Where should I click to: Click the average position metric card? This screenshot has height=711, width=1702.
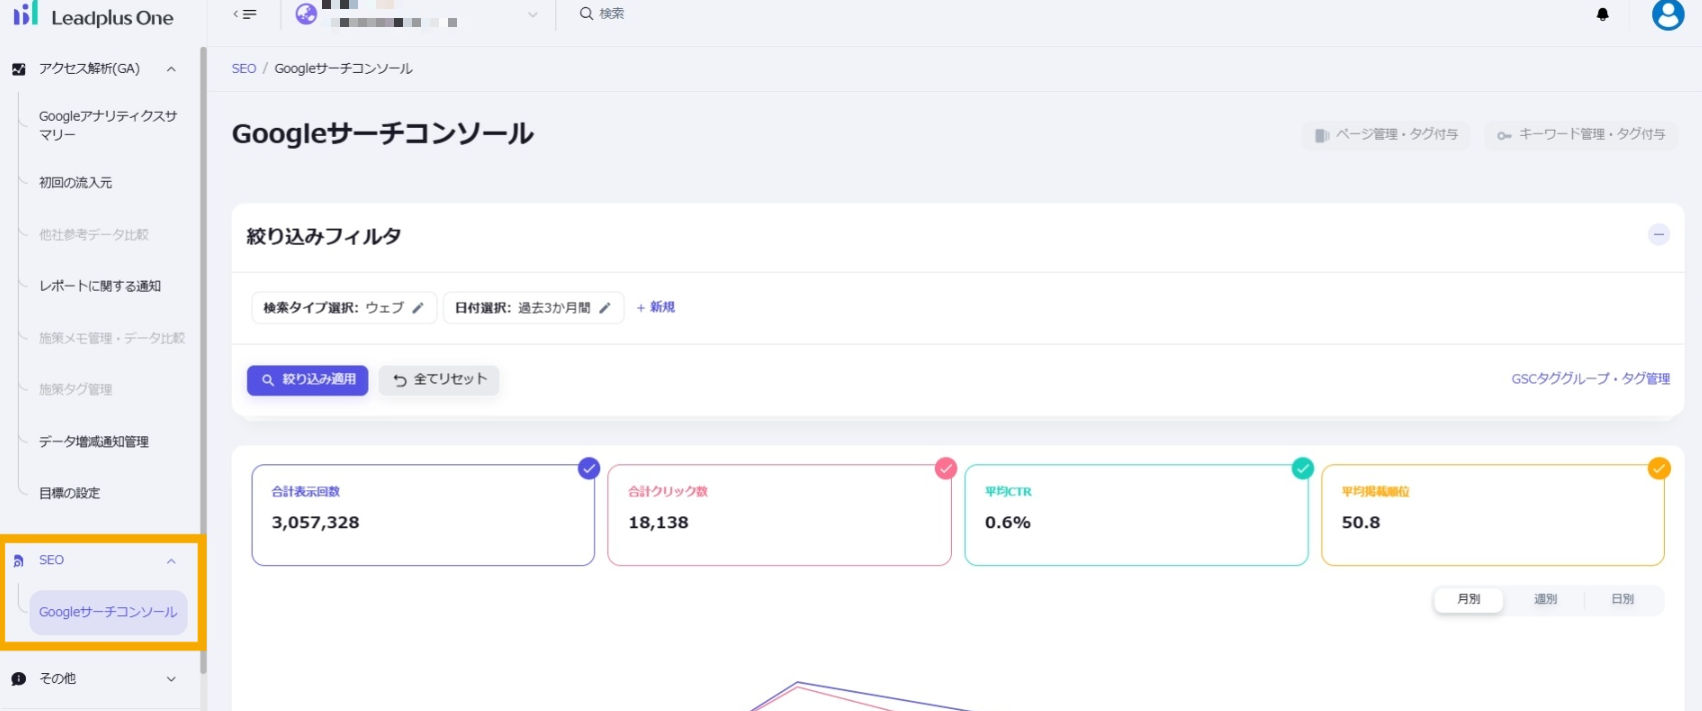pos(1492,516)
